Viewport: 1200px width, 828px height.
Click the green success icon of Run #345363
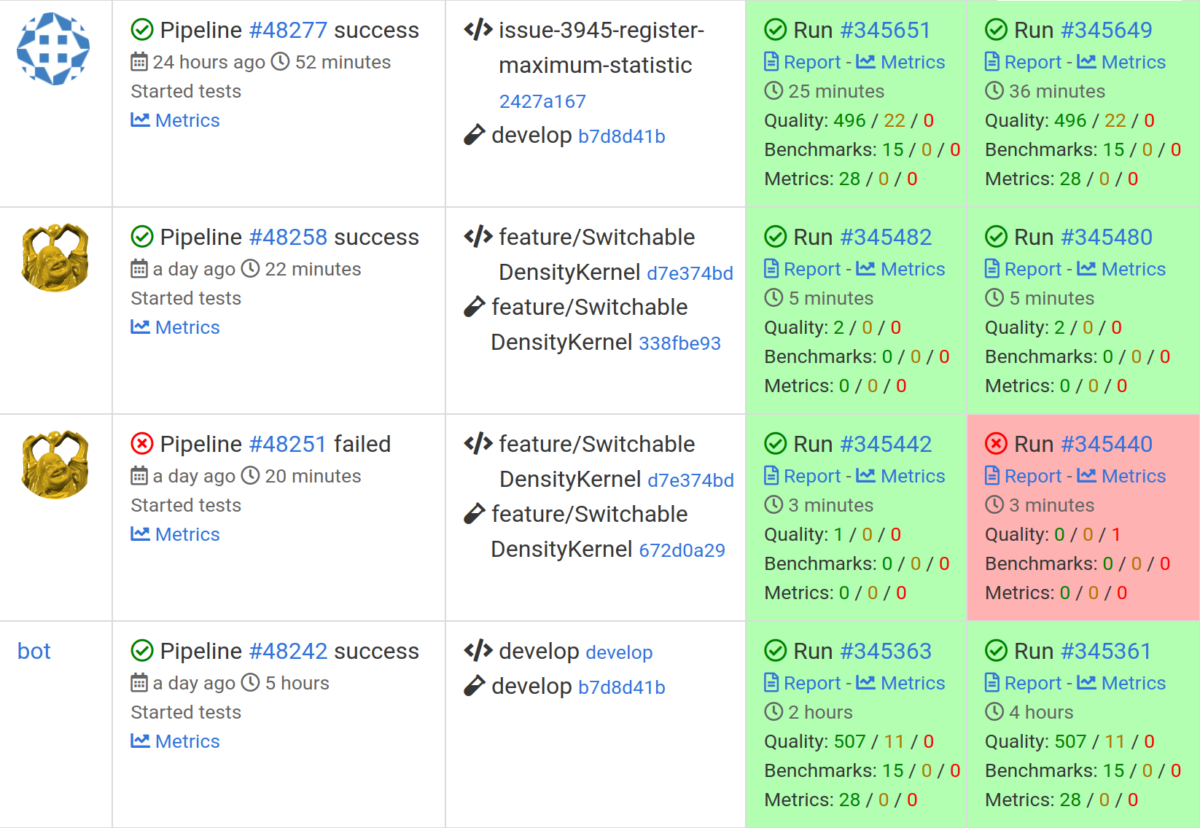tap(775, 651)
